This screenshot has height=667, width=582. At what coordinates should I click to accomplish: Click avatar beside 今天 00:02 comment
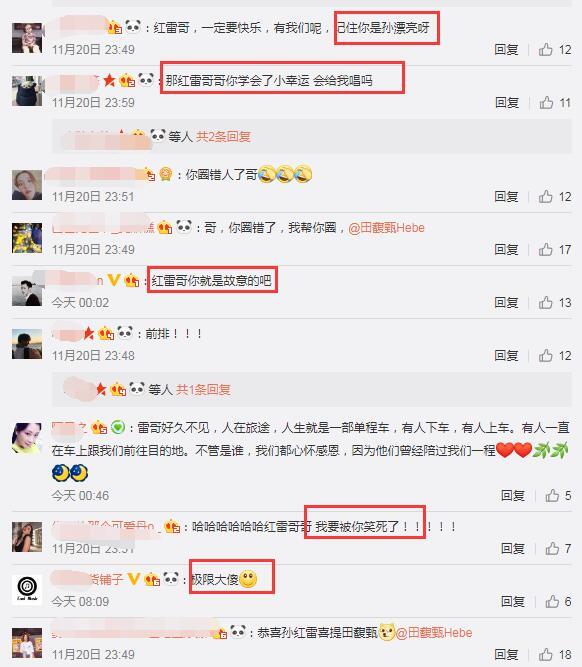tap(27, 291)
